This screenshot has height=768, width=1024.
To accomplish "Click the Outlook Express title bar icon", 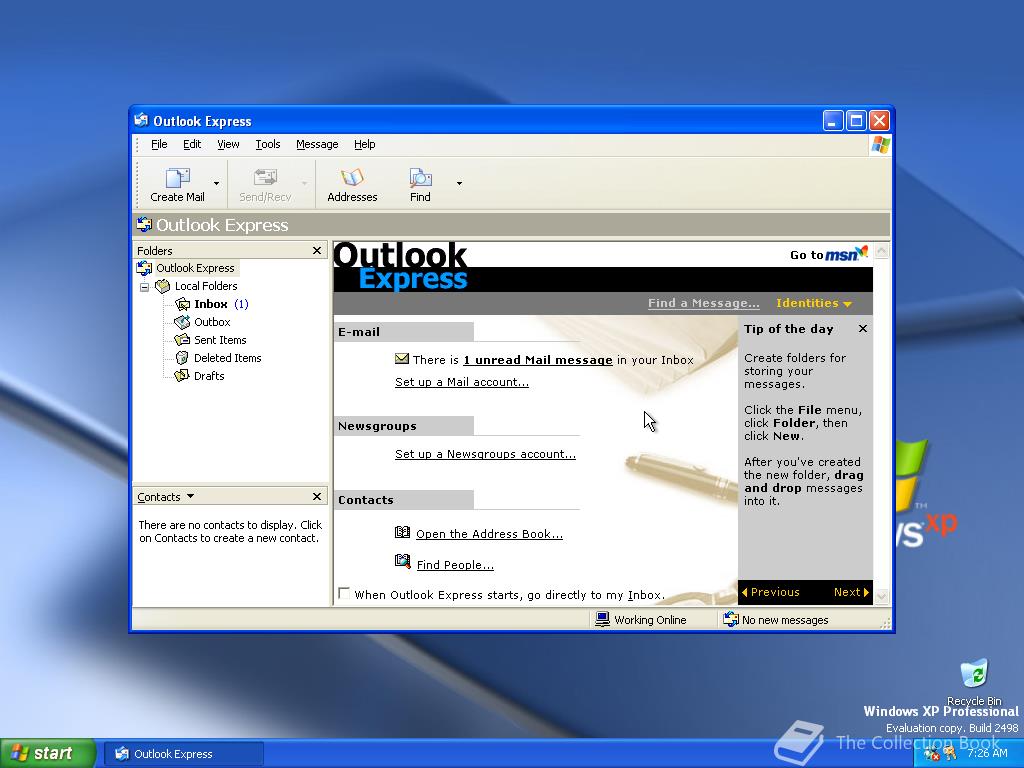I will coord(142,121).
